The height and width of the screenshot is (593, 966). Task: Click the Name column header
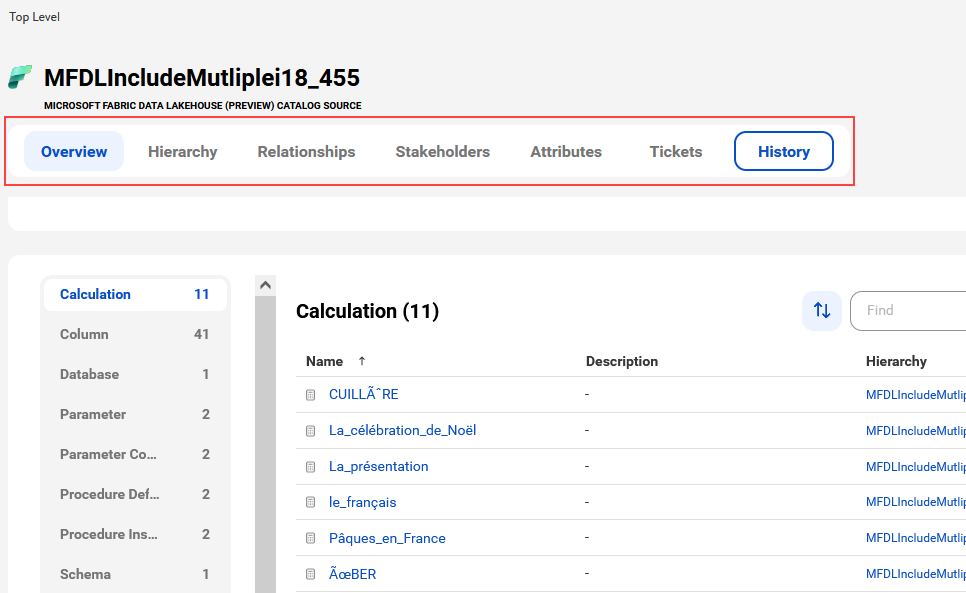tap(324, 361)
